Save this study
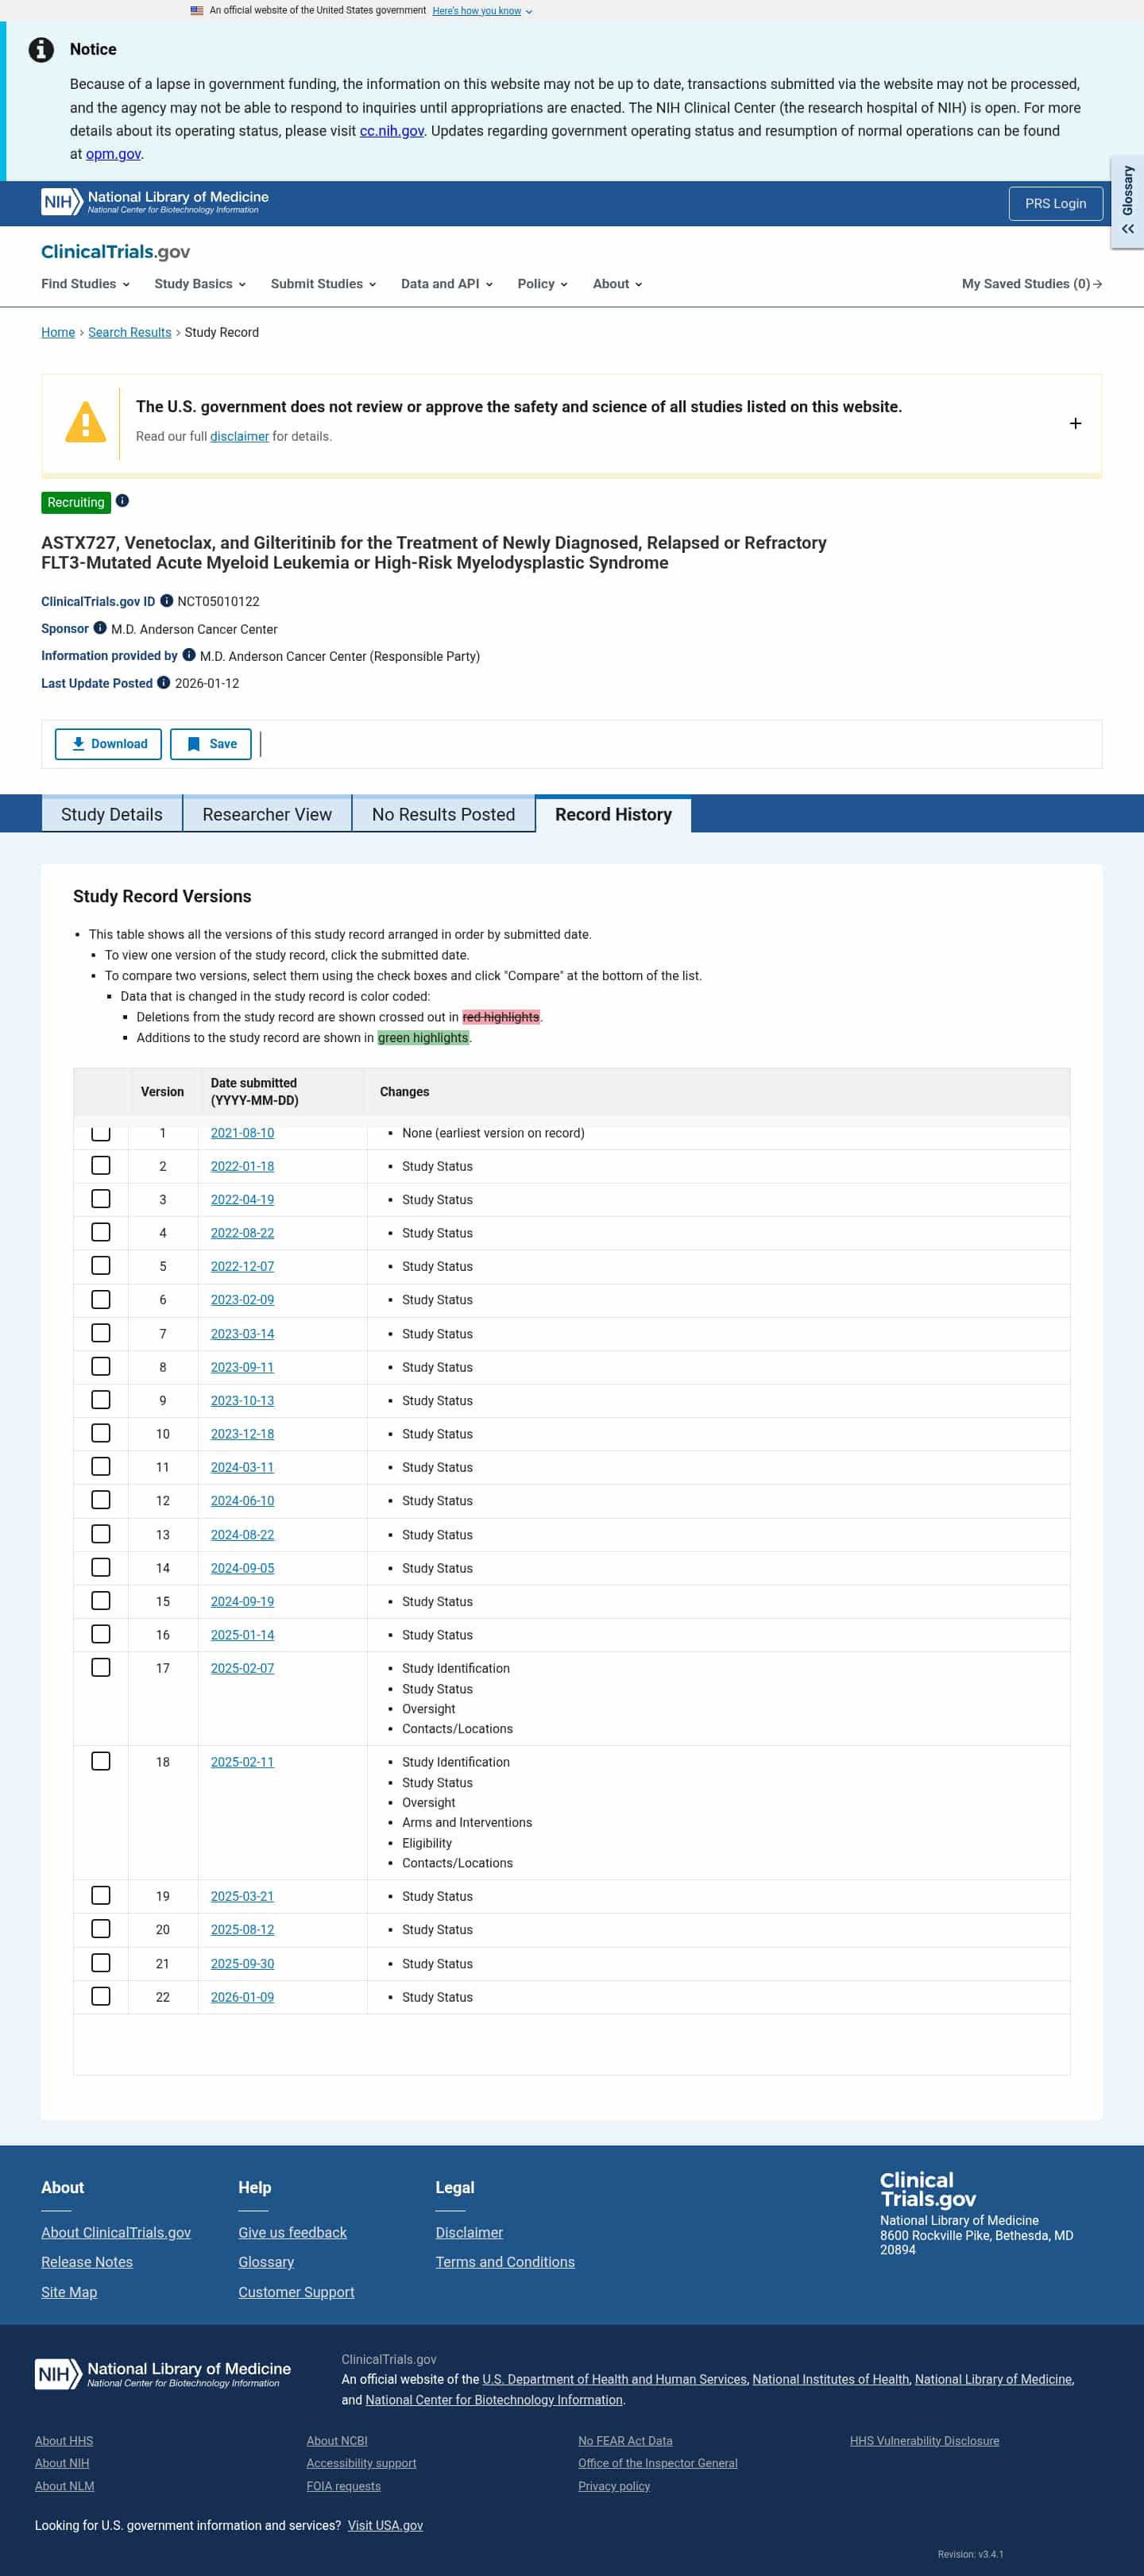1144x2576 pixels. pos(211,744)
